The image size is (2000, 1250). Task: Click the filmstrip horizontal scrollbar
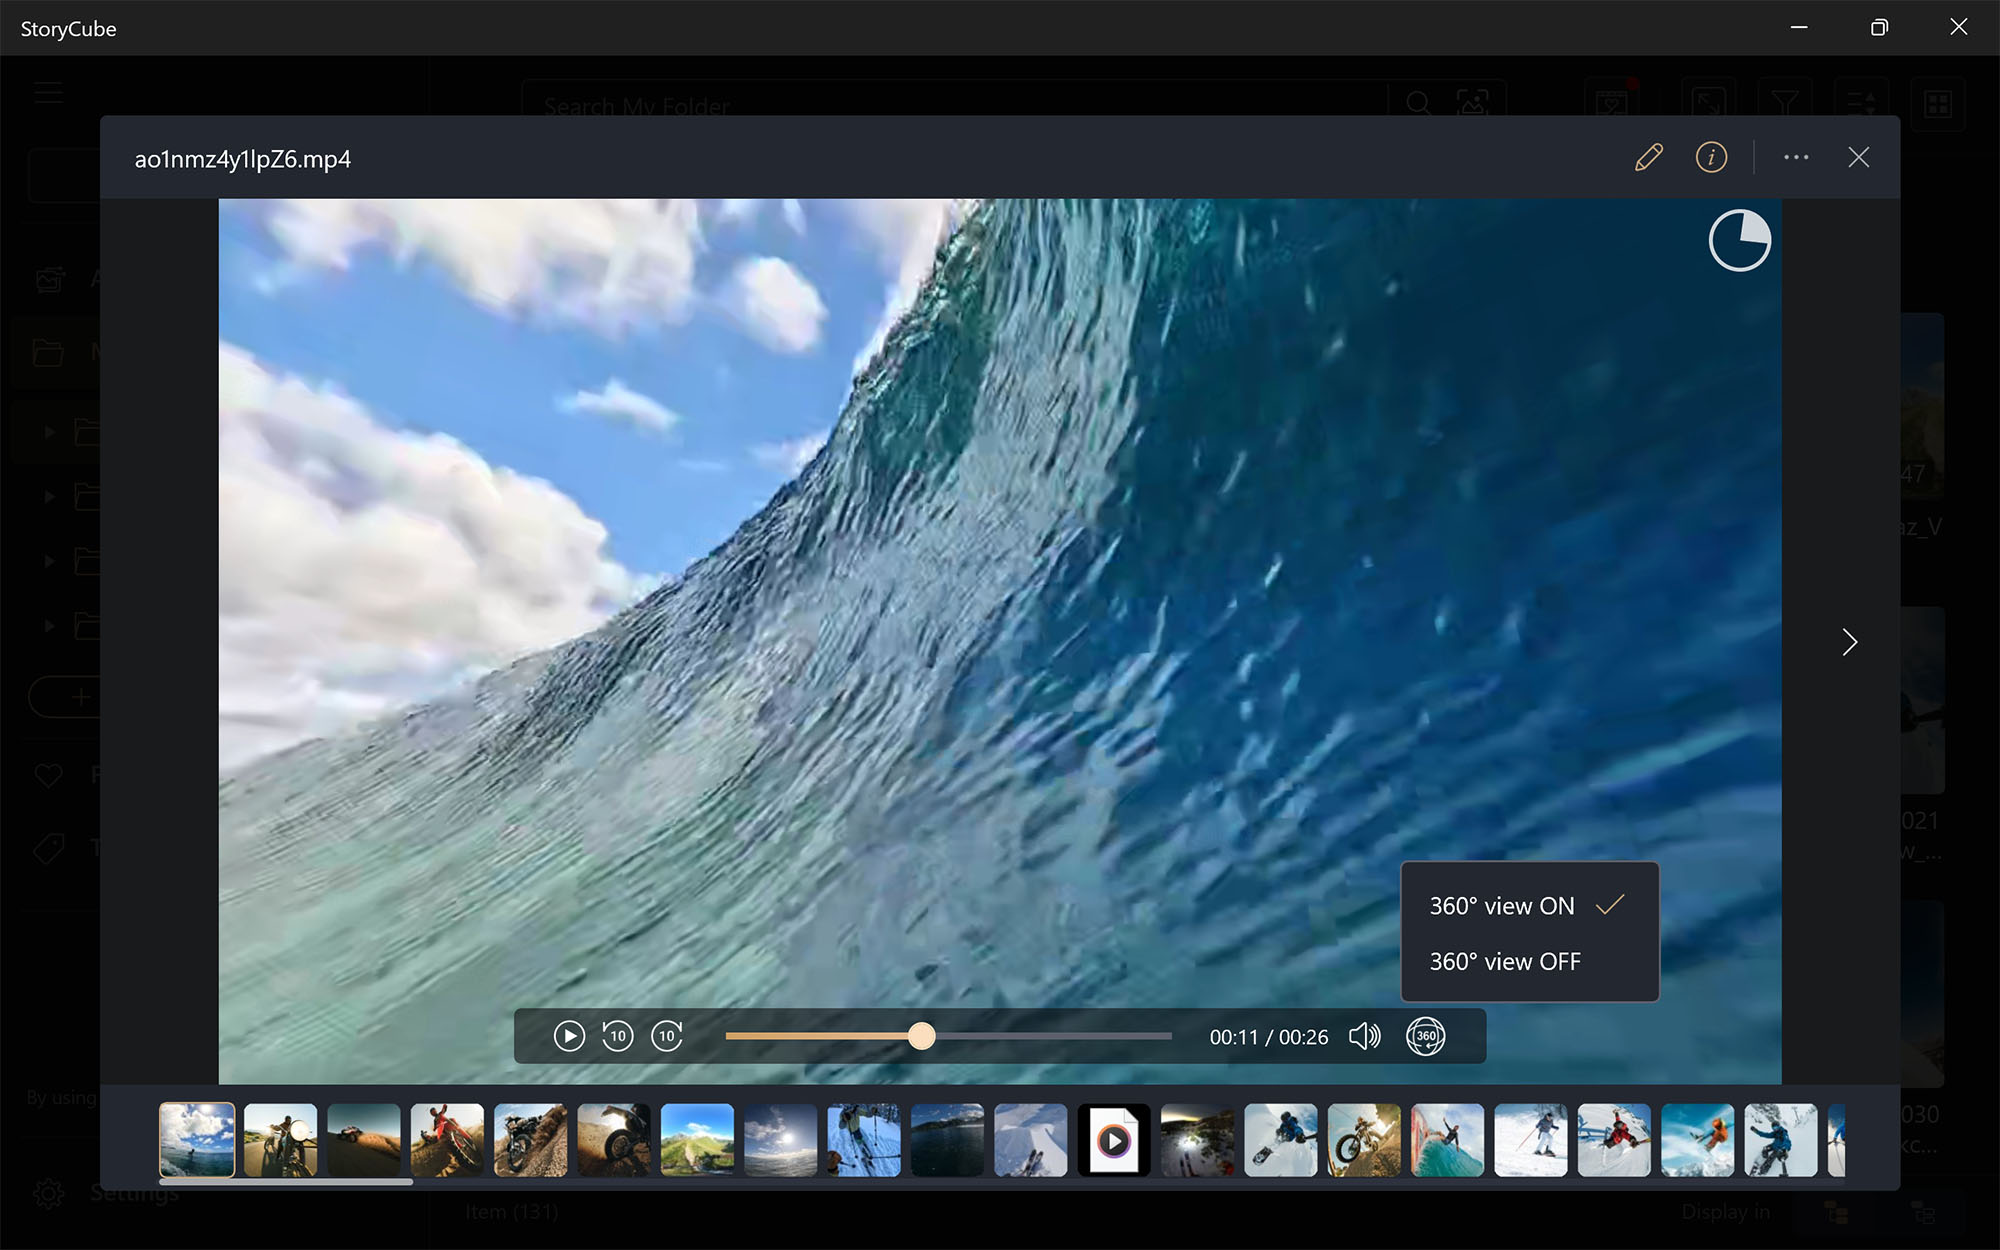coord(286,1182)
